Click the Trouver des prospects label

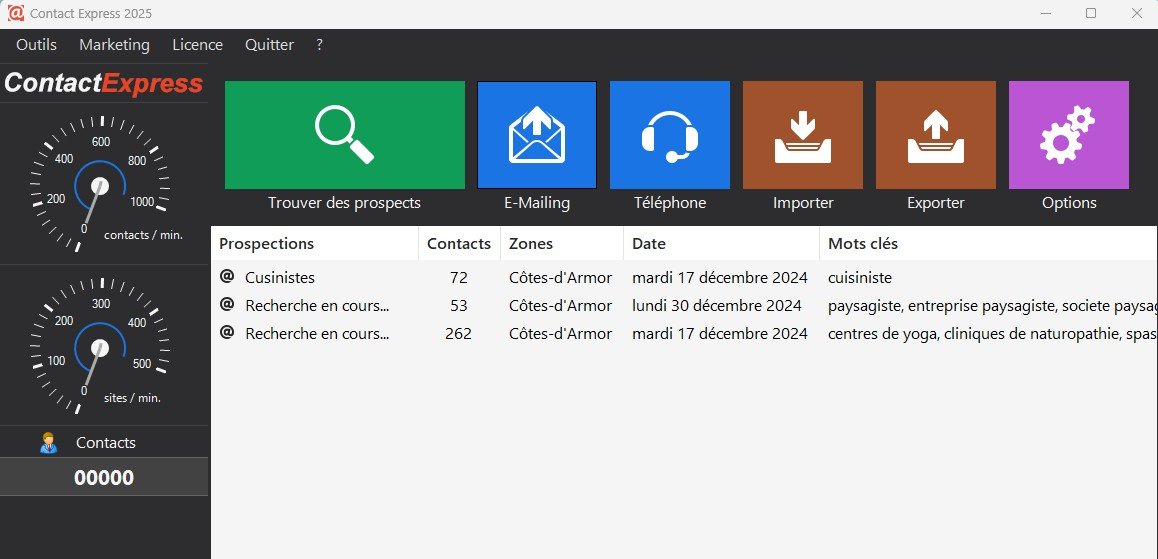344,202
